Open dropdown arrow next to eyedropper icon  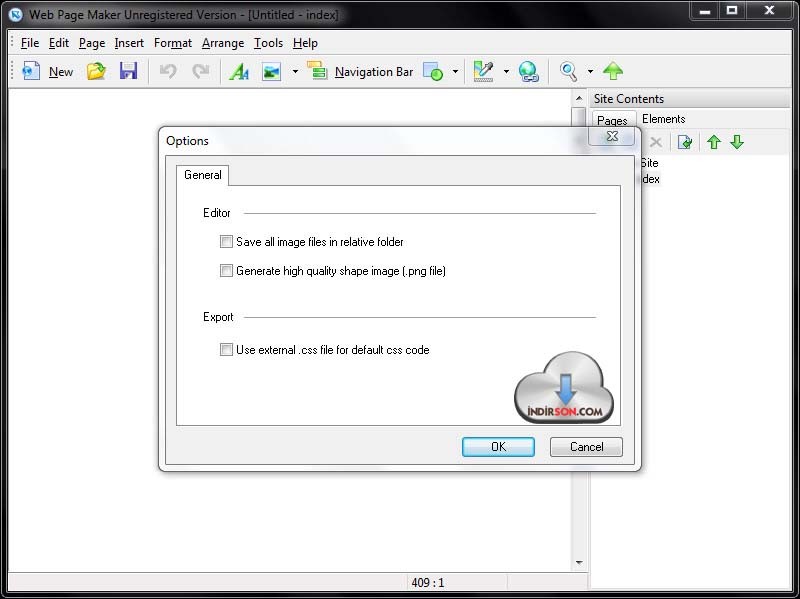[x=506, y=71]
